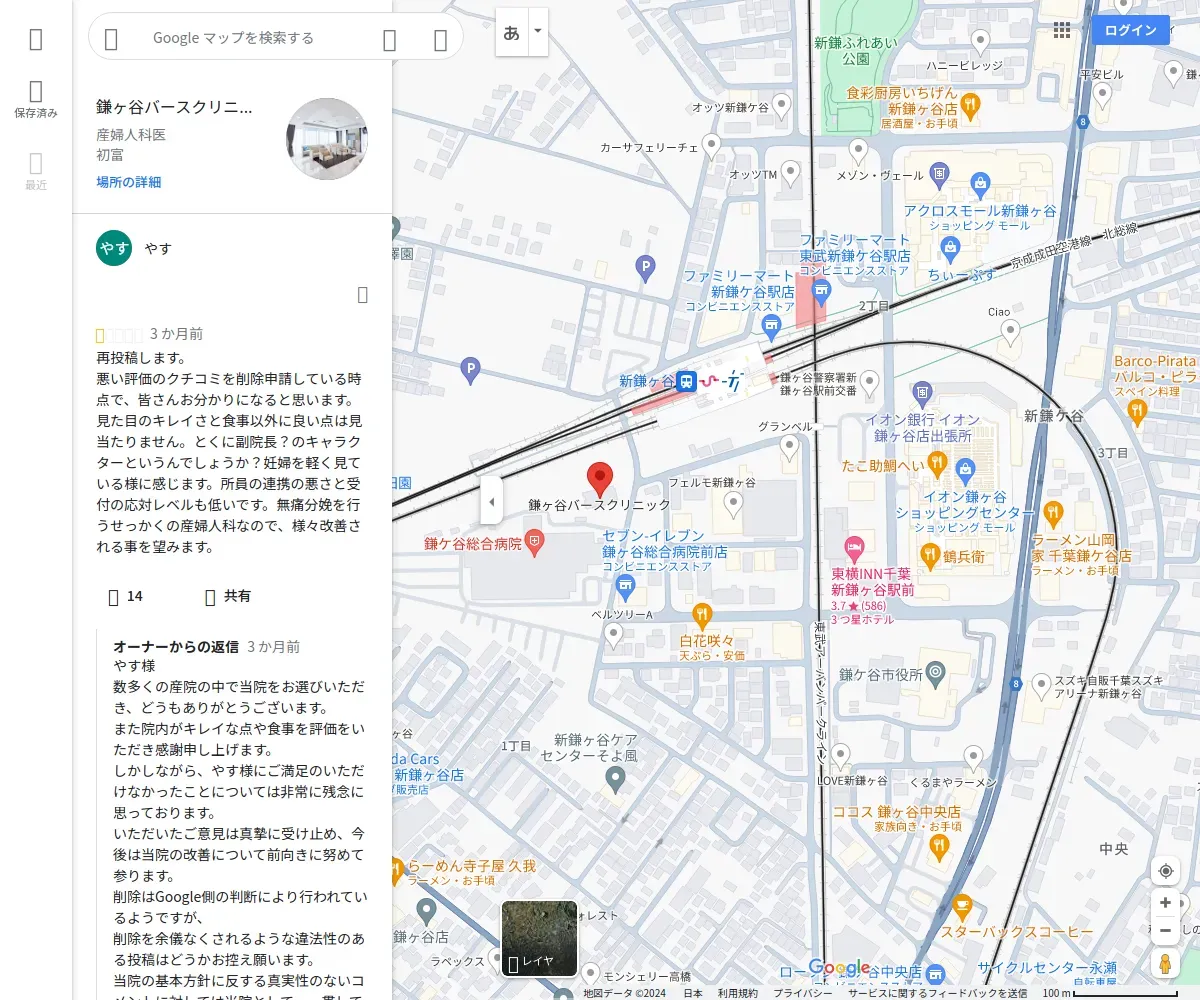Image resolution: width=1200 pixels, height=1000 pixels.
Task: Open the プライバシー privacy link
Action: click(x=803, y=993)
